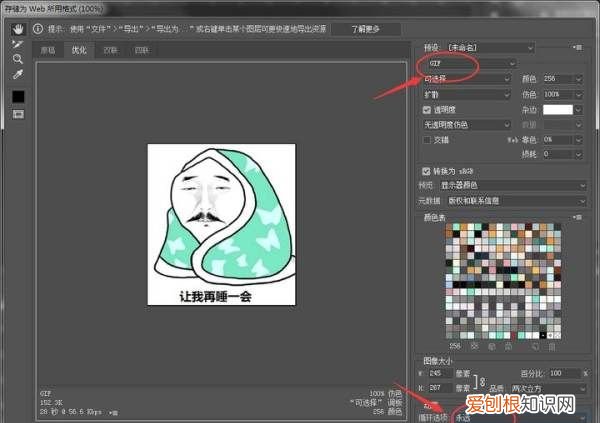
Task: Switch to the 四联 4-up tab
Action: pyautogui.click(x=141, y=50)
